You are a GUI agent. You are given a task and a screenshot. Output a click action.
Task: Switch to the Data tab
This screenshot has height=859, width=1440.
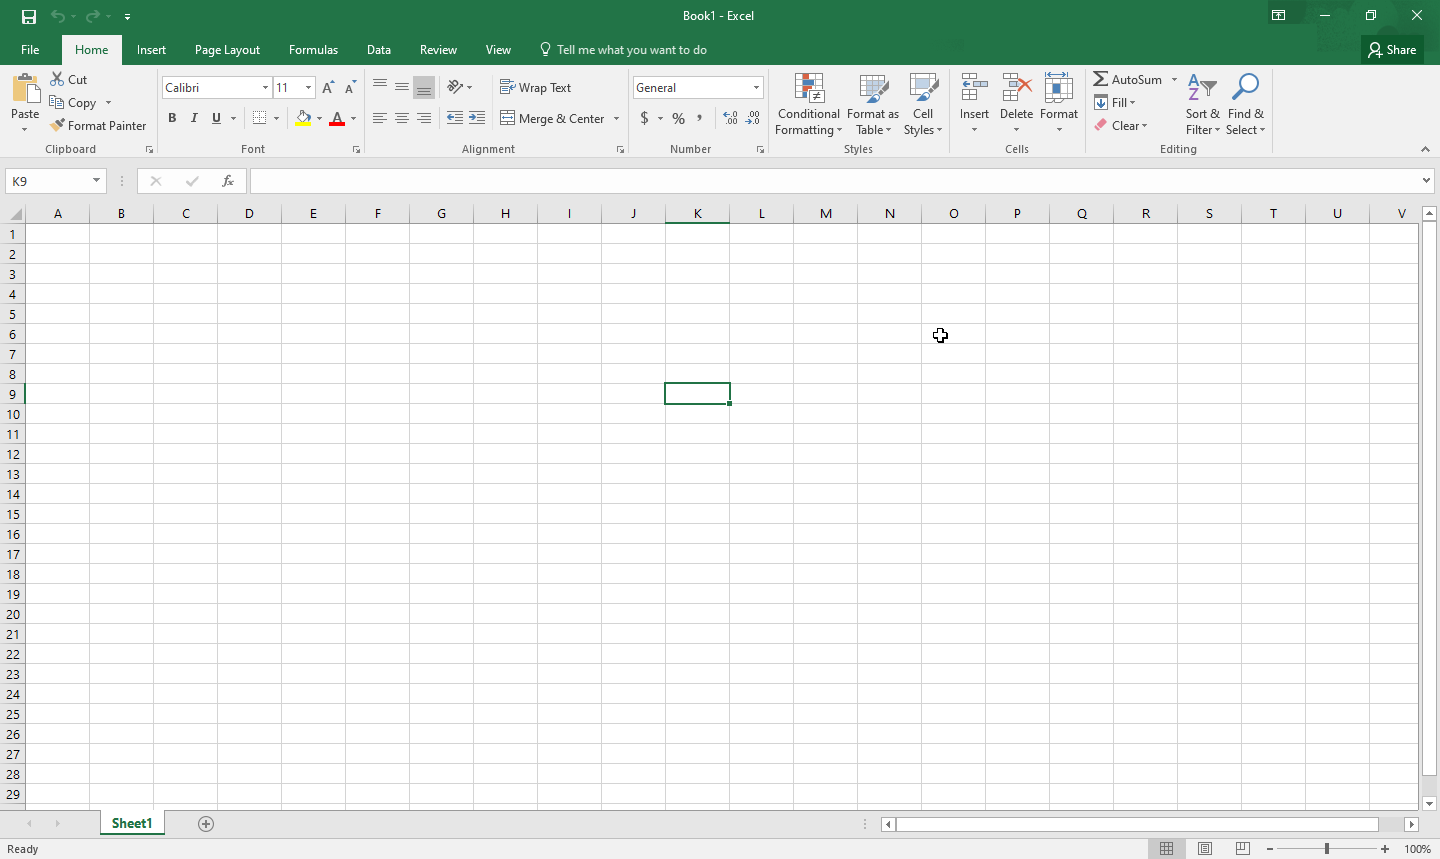tap(379, 49)
